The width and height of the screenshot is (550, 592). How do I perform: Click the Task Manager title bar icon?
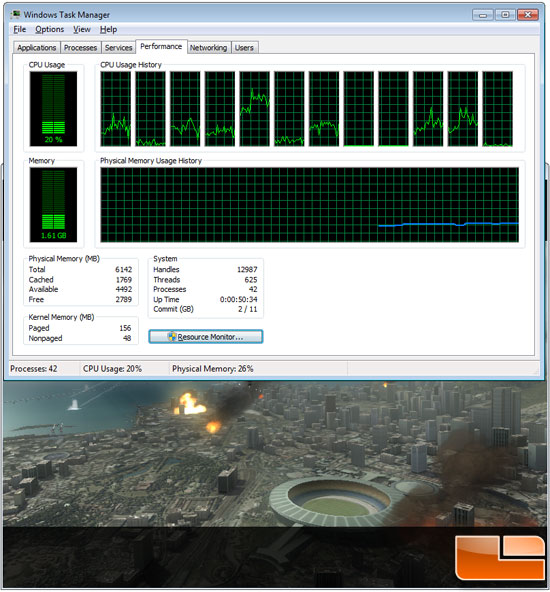[x=16, y=14]
